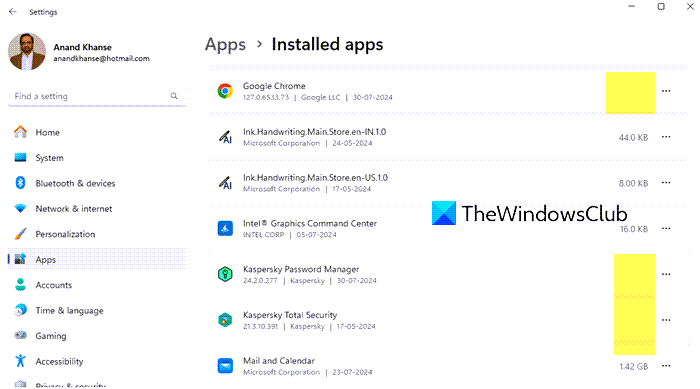Click the Apps breadcrumb link
The width and height of the screenshot is (700, 389).
tap(225, 45)
